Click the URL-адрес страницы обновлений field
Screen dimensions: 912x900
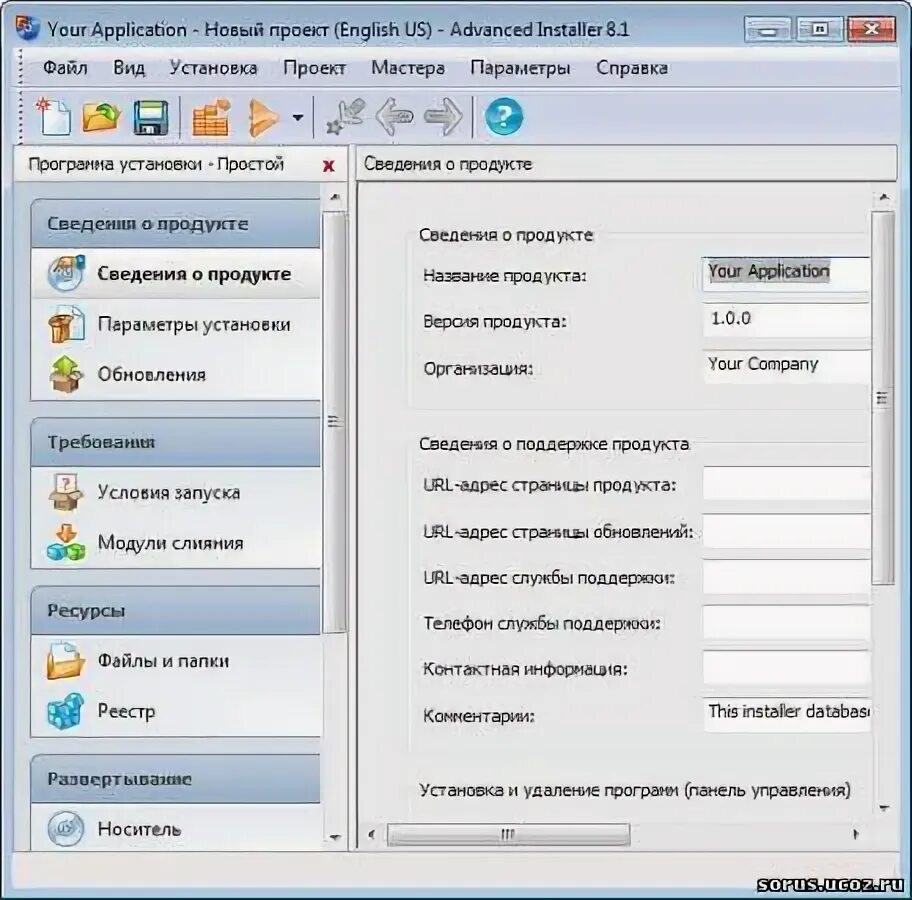tap(786, 530)
